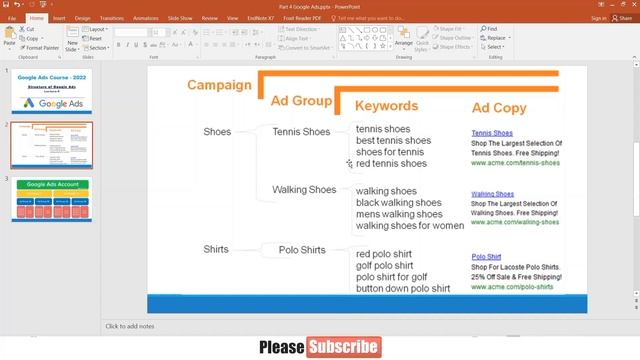Click Sign in
Image resolution: width=640 pixels, height=360 pixels.
tap(598, 18)
